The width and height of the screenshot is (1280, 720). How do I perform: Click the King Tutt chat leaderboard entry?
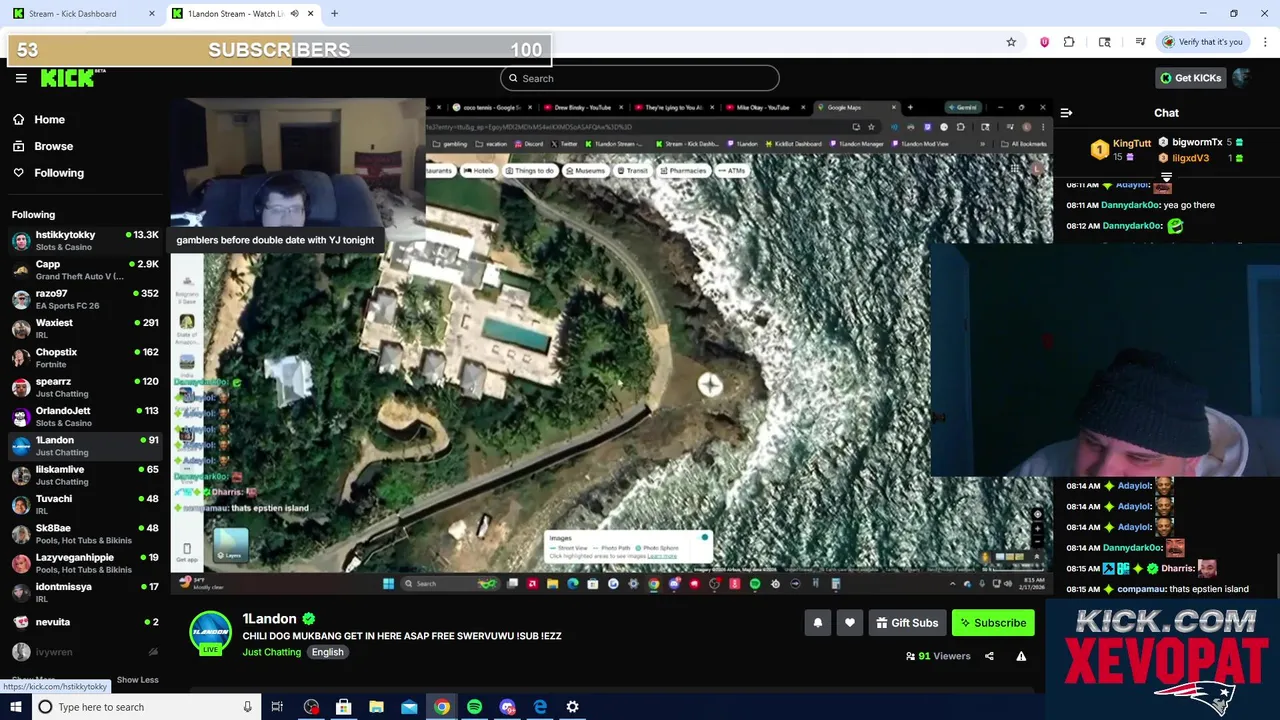pyautogui.click(x=1119, y=150)
